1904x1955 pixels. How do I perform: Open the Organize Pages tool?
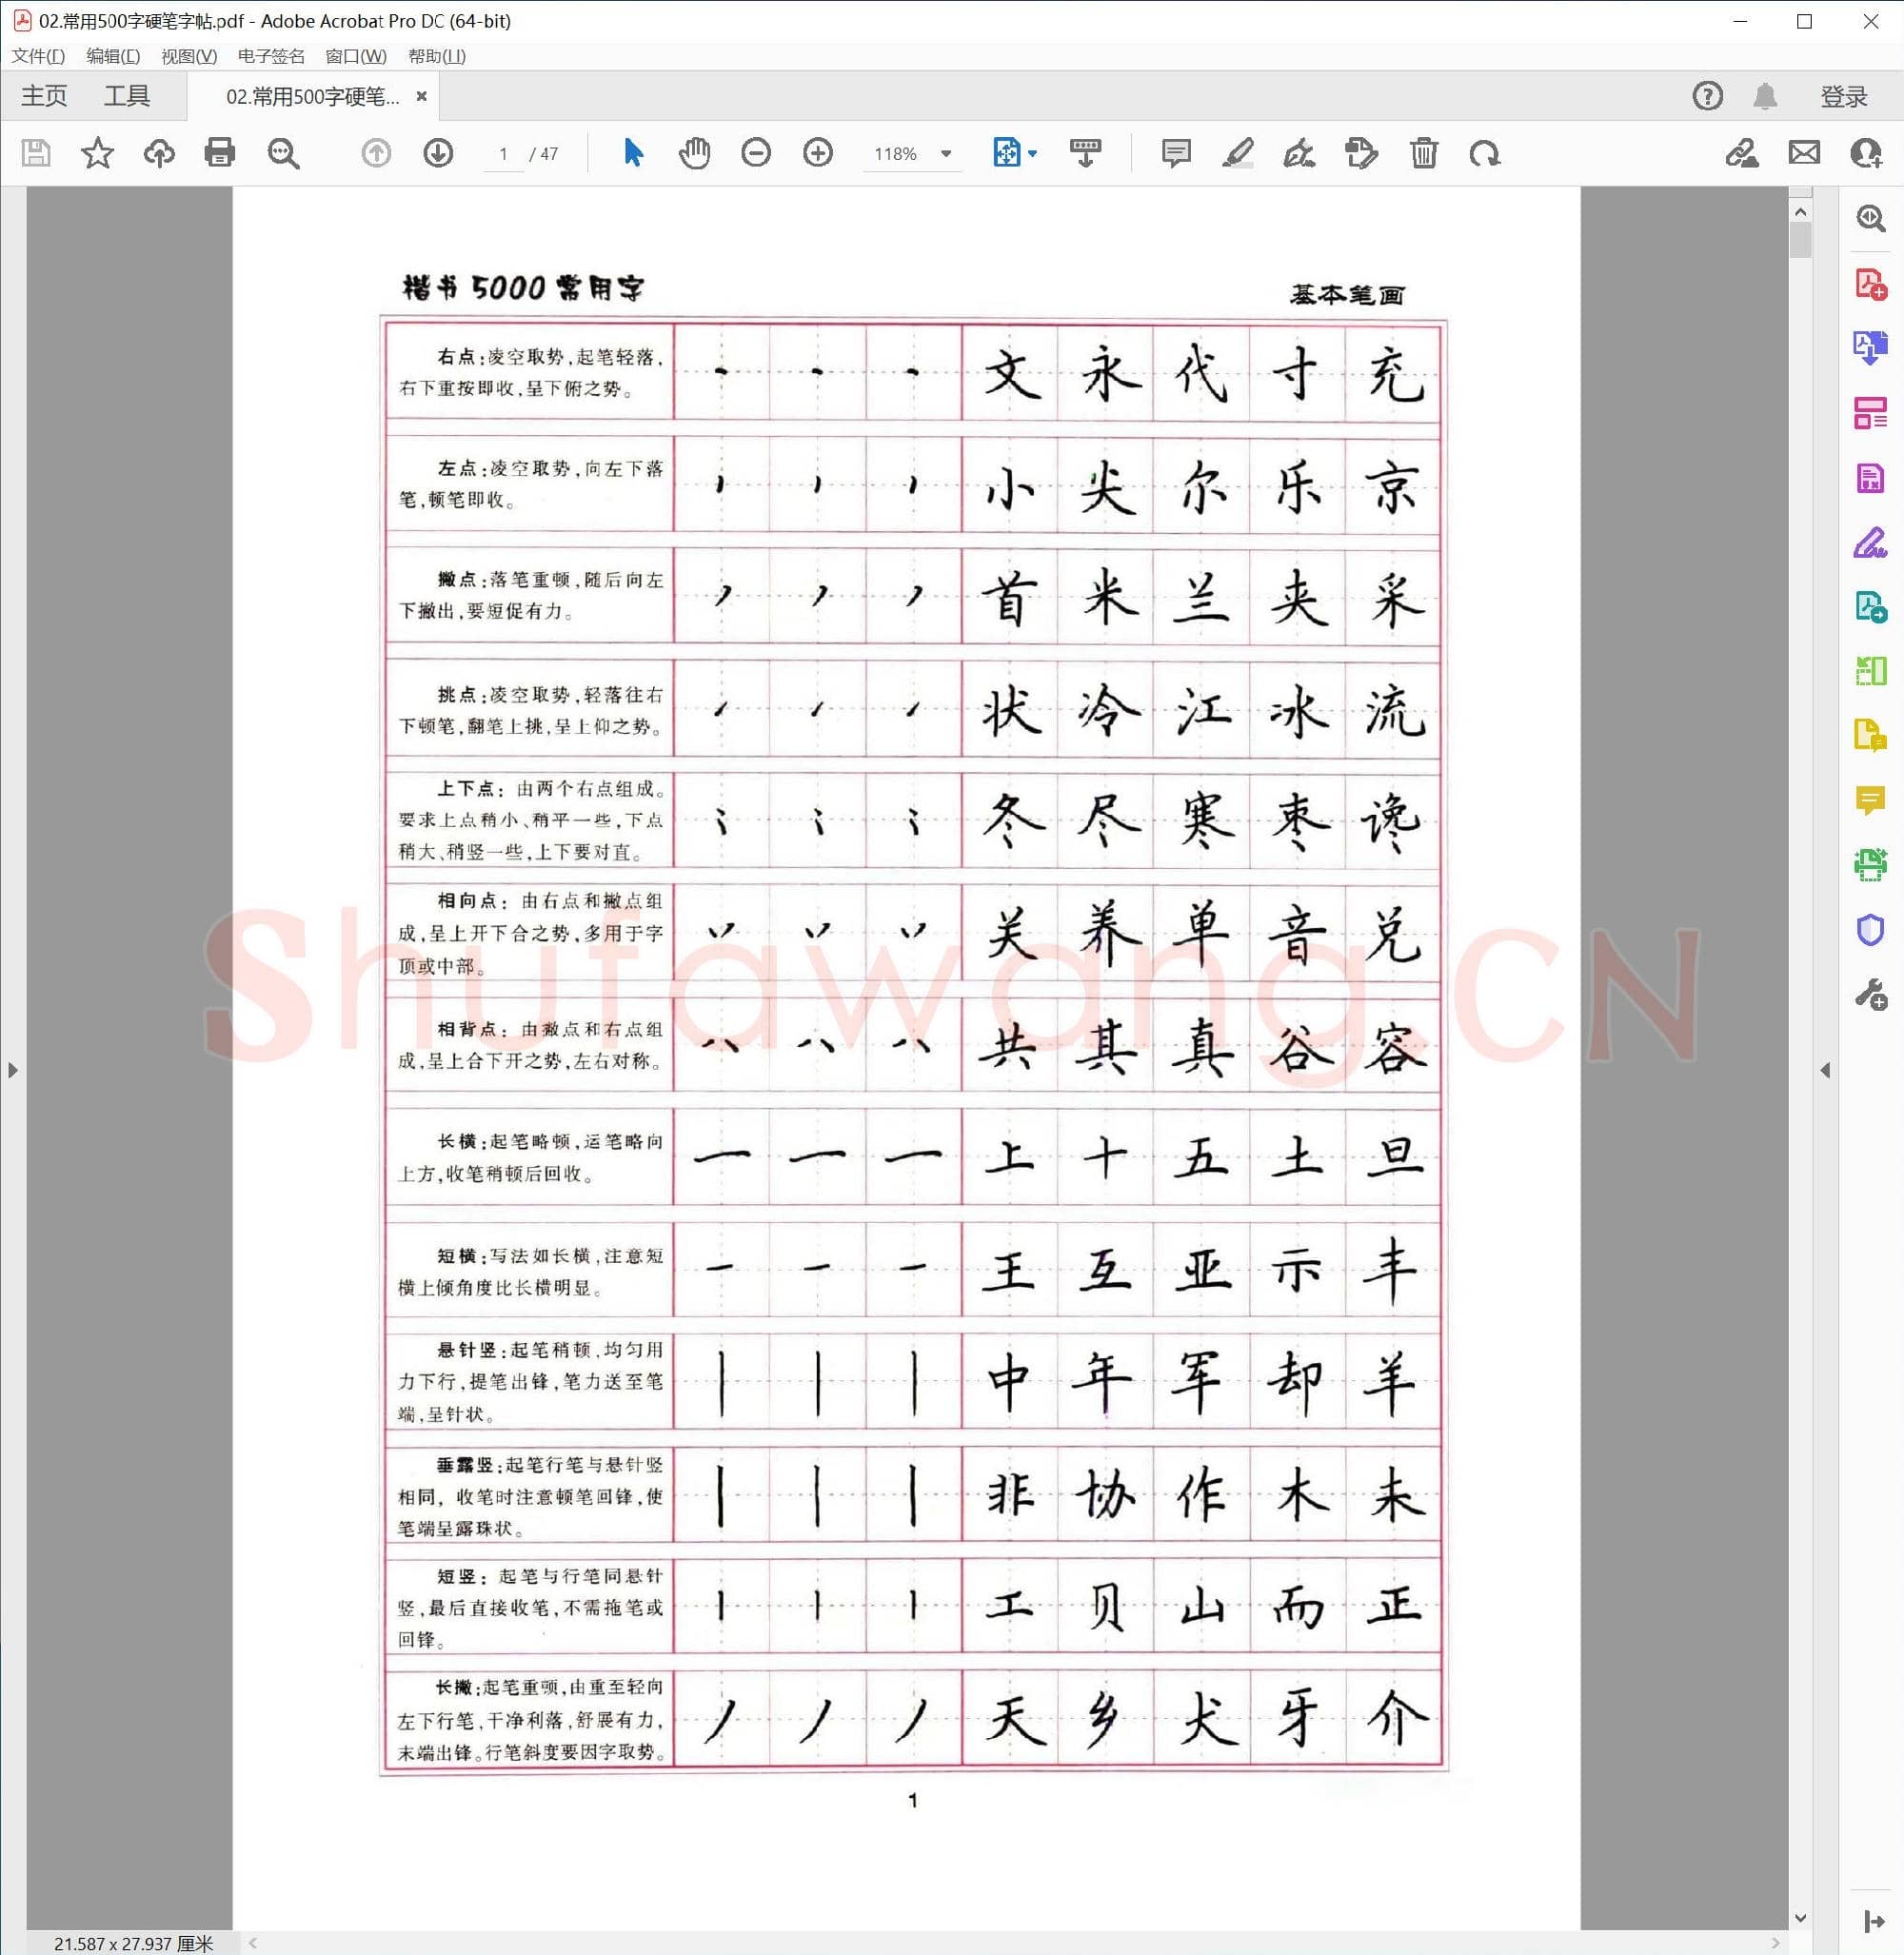[1869, 413]
